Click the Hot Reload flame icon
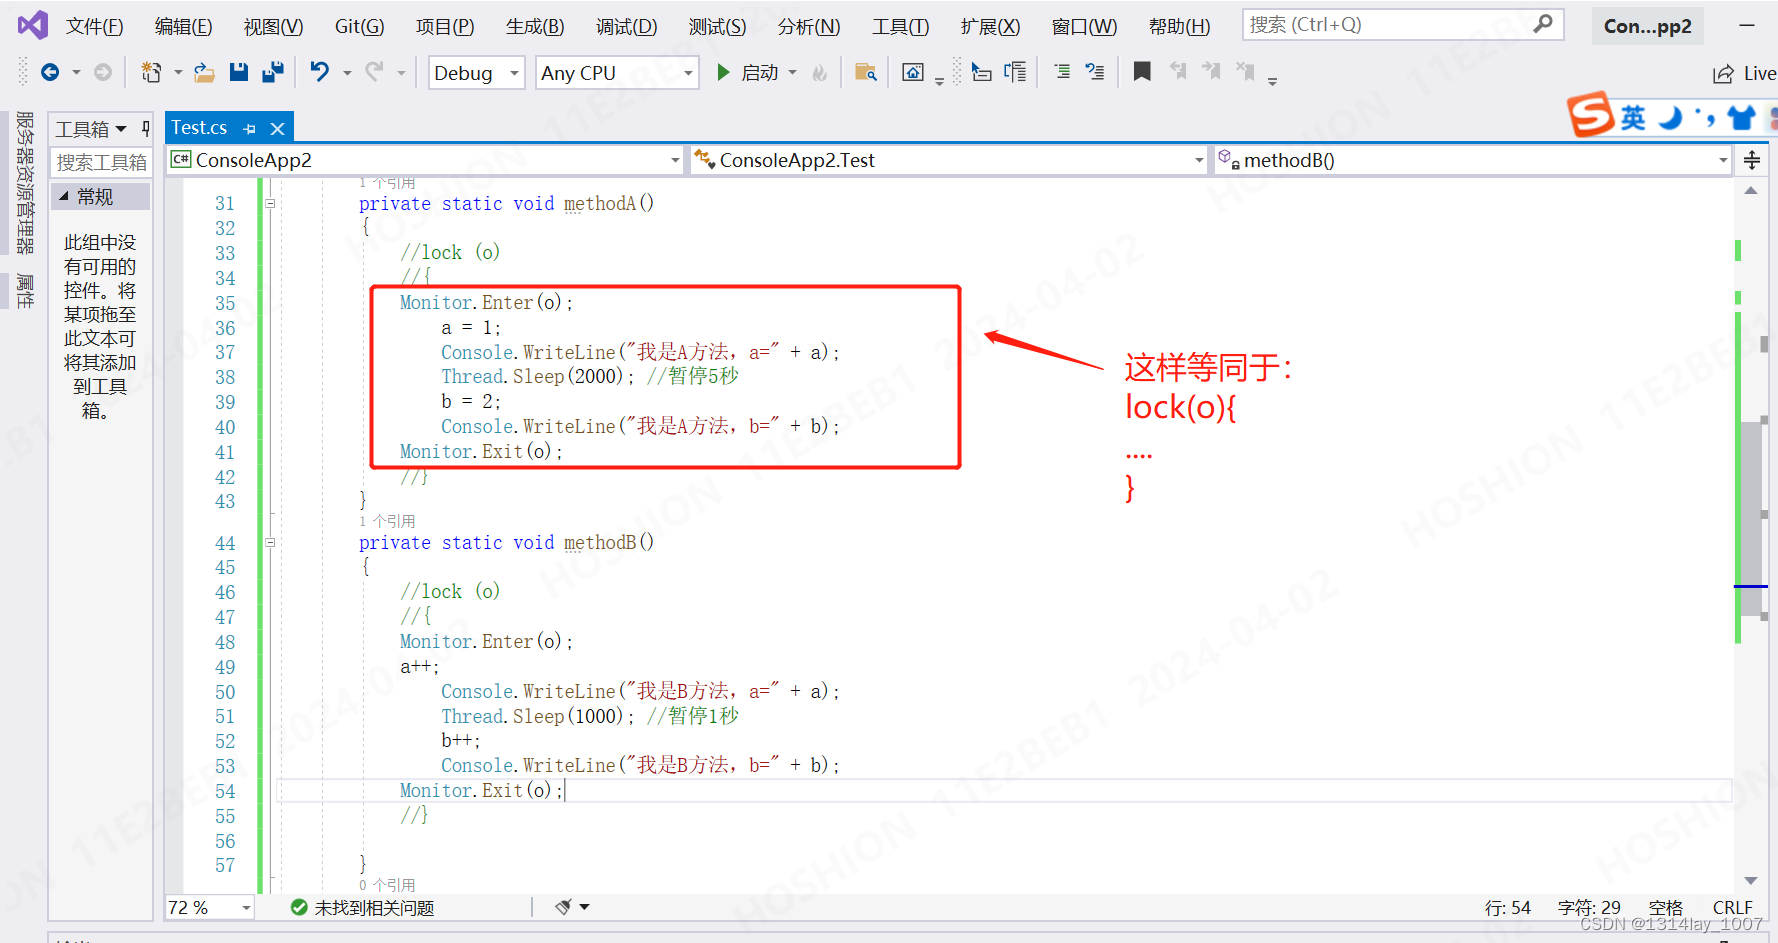The height and width of the screenshot is (943, 1778). [x=820, y=72]
